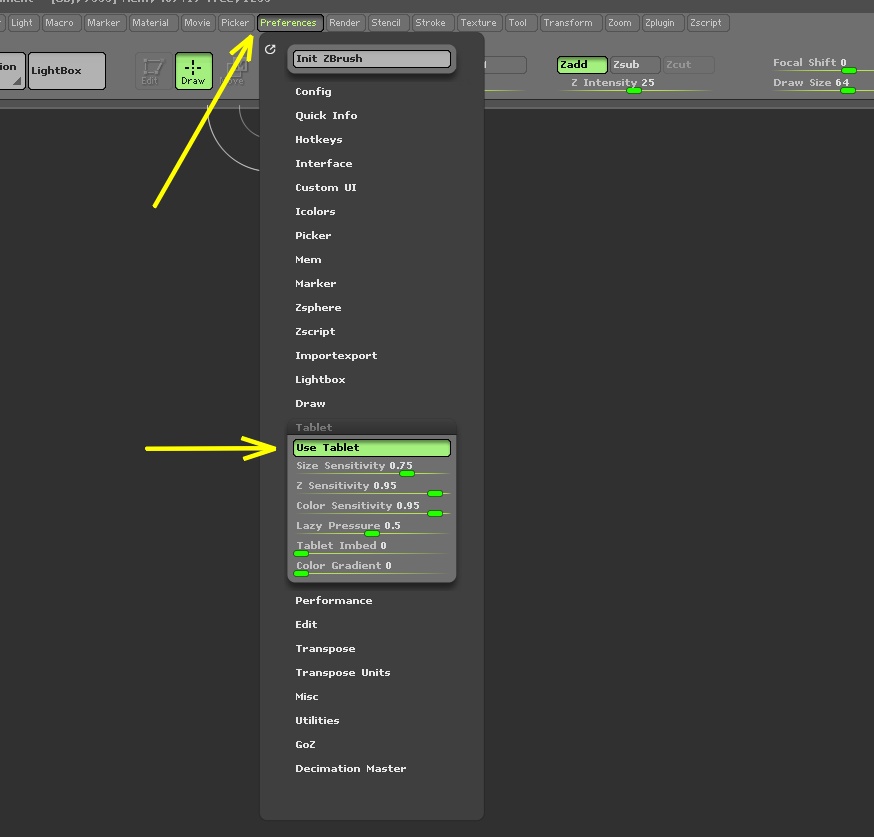Toggle the Use Tablet option off
This screenshot has height=837, width=874.
[x=372, y=448]
